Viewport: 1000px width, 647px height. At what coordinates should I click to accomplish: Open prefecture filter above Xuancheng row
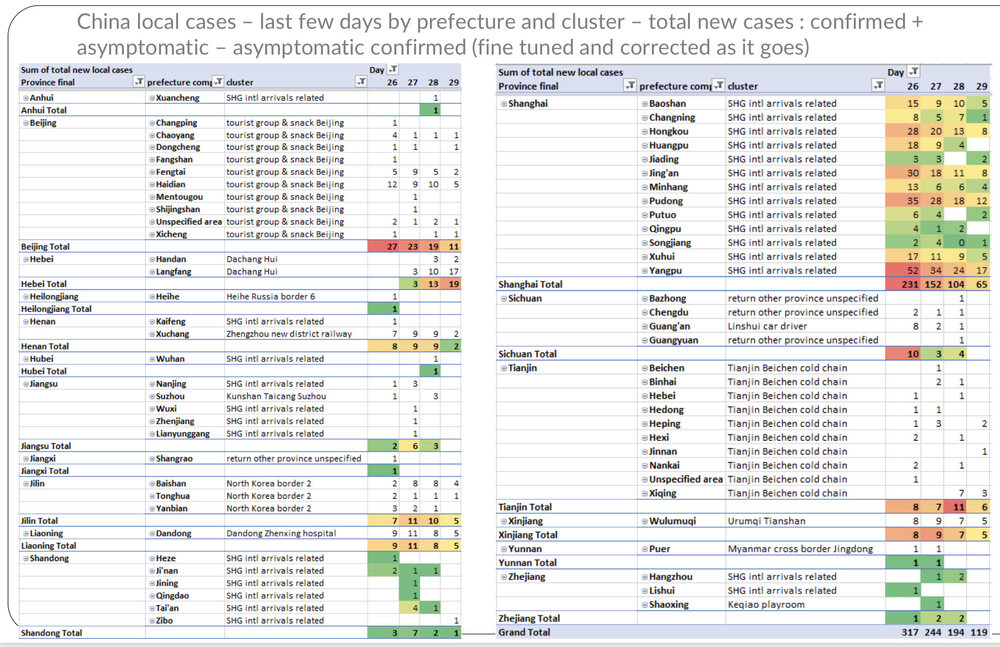tap(217, 83)
